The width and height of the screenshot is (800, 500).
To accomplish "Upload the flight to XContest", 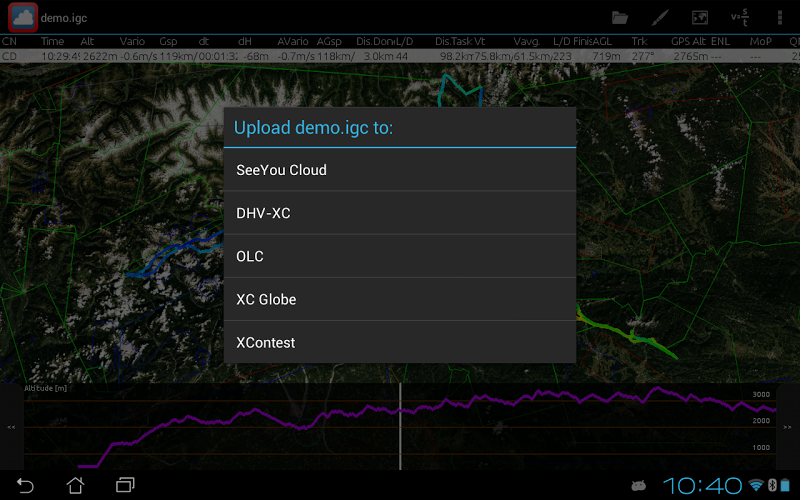I will (399, 342).
